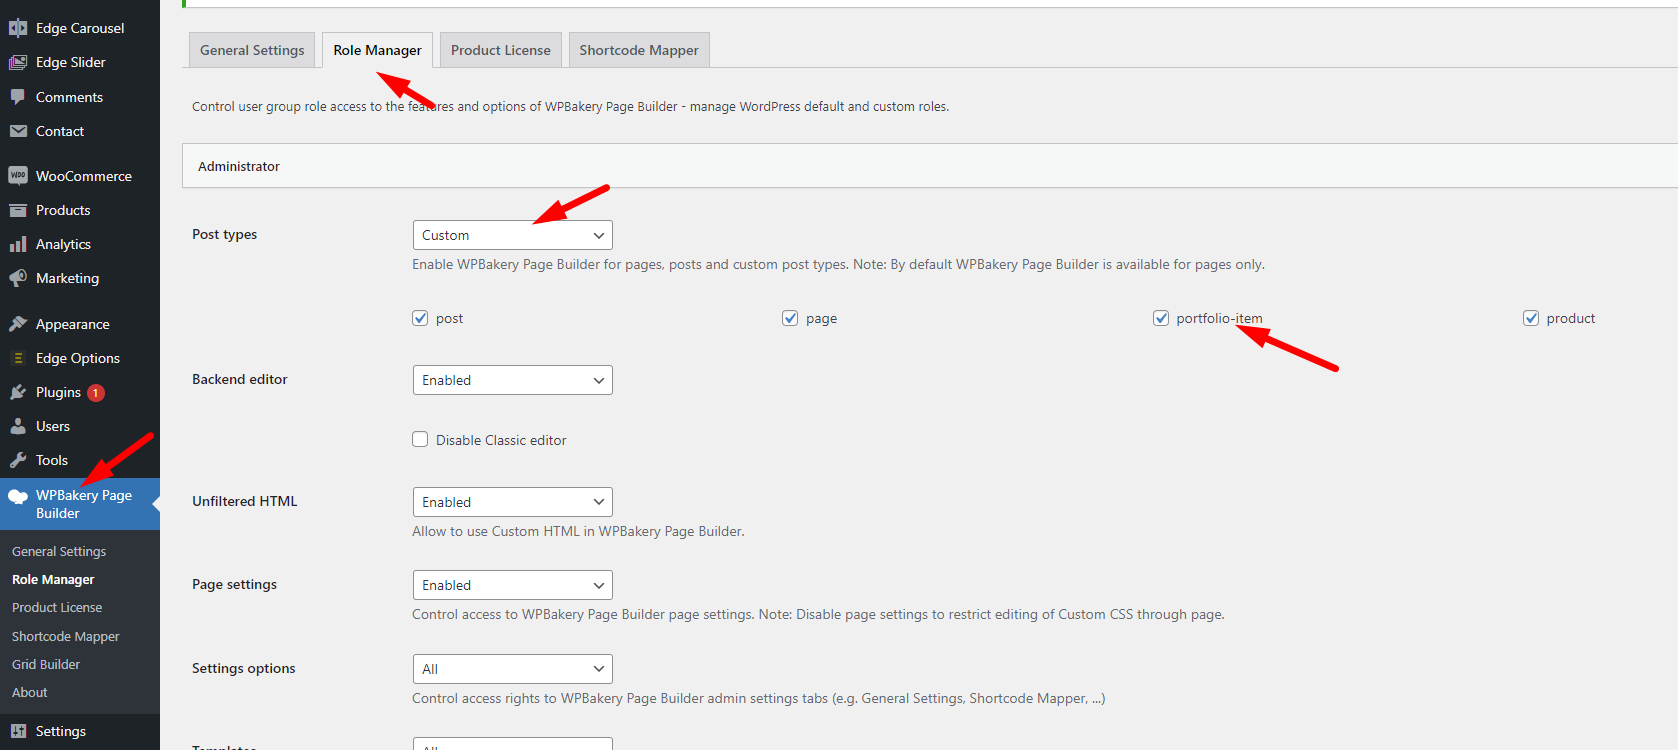This screenshot has width=1678, height=750.
Task: Click the Contact envelope icon
Action: click(18, 131)
